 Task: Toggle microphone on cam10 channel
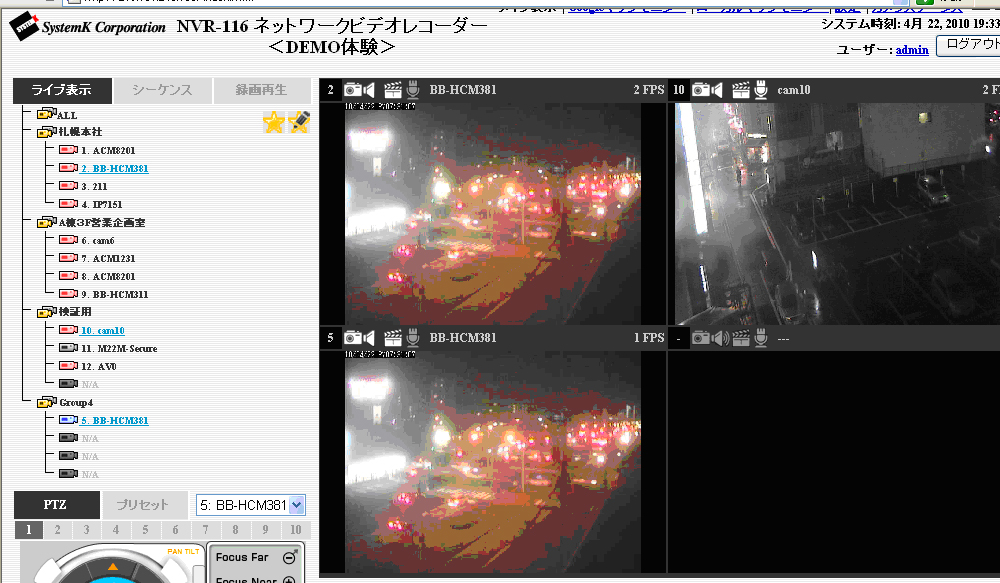click(761, 90)
